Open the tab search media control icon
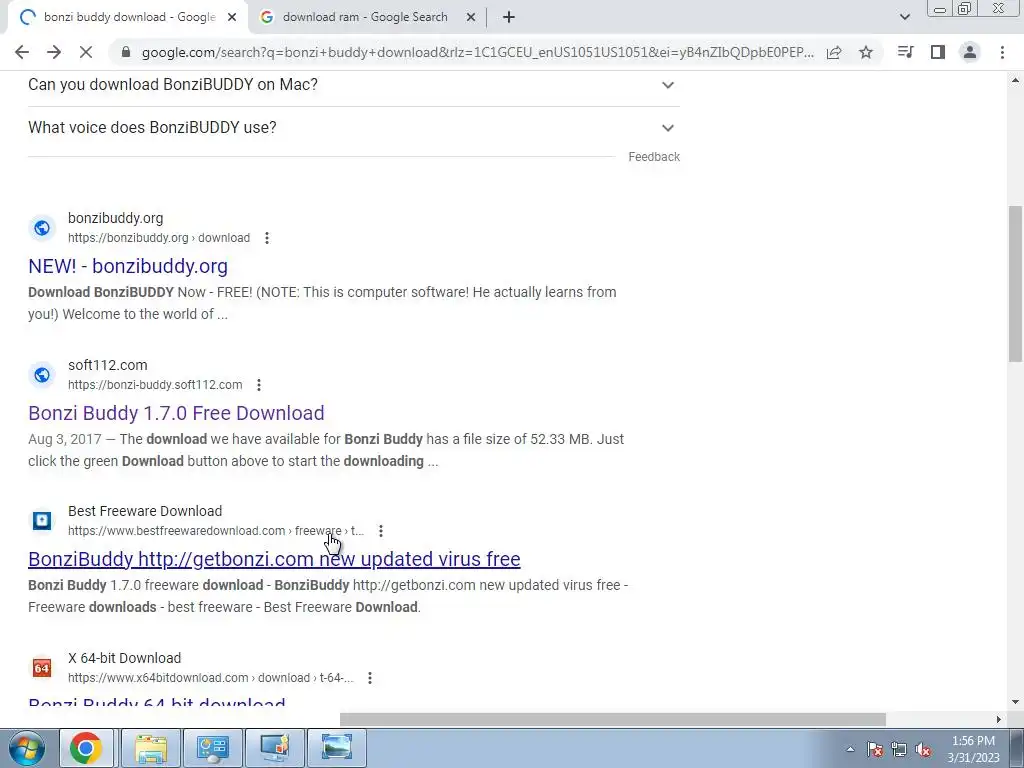1024x768 pixels. coord(906,52)
